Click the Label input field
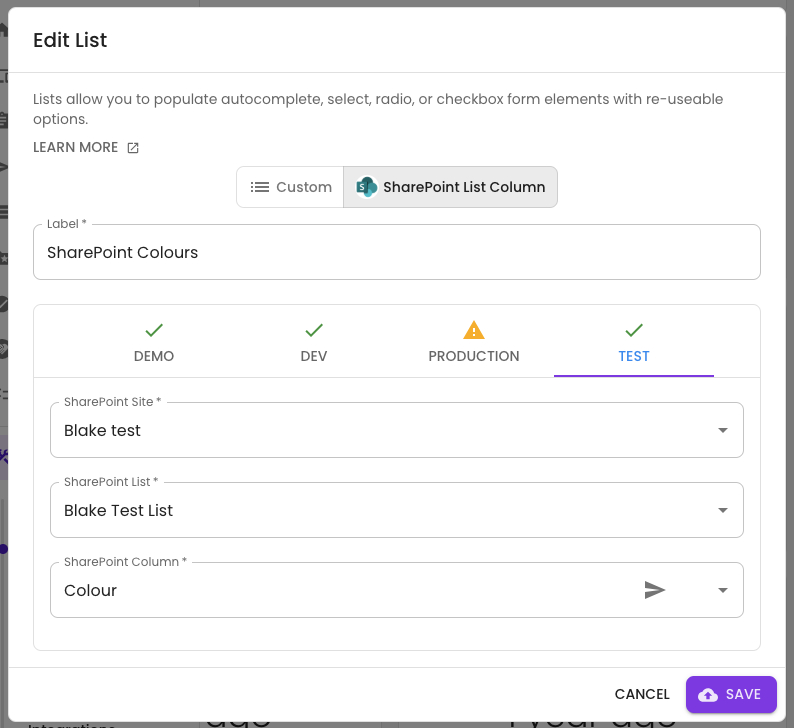 396,252
